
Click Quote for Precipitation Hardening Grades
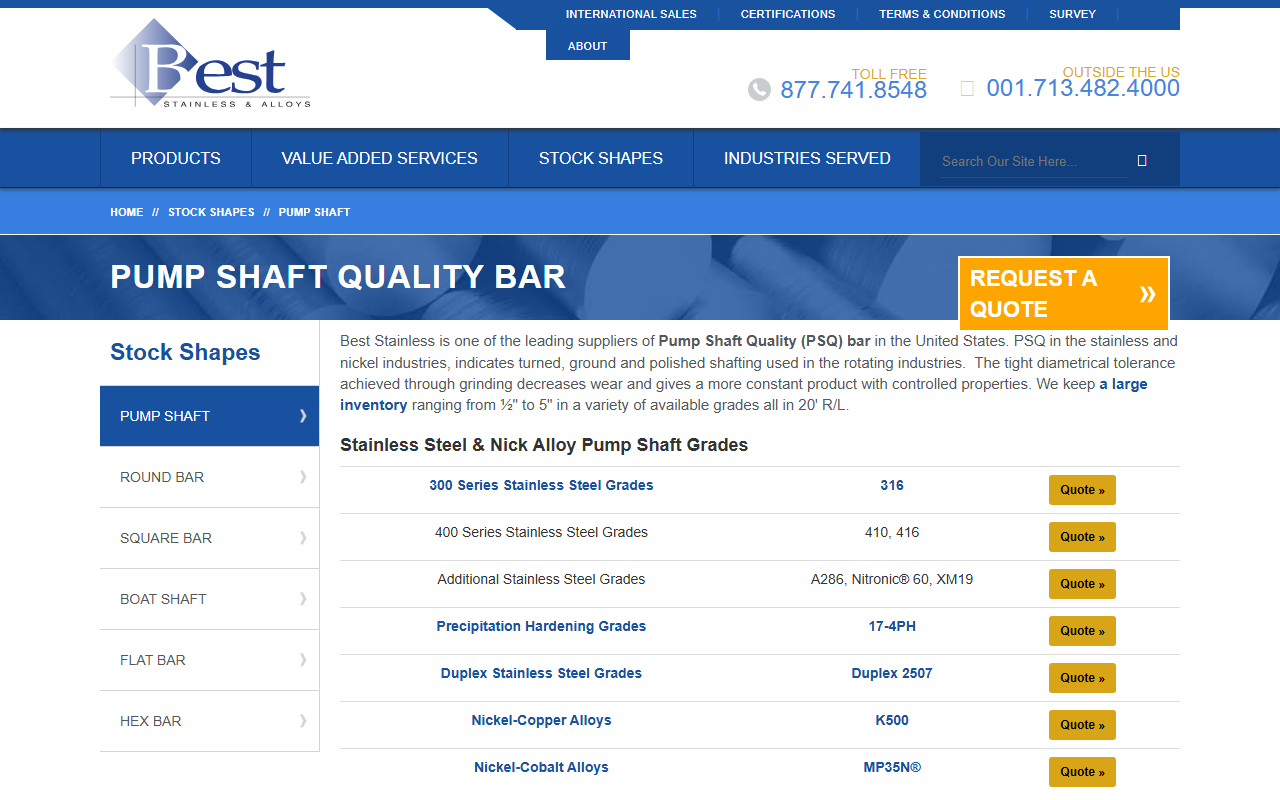pyautogui.click(x=1082, y=631)
